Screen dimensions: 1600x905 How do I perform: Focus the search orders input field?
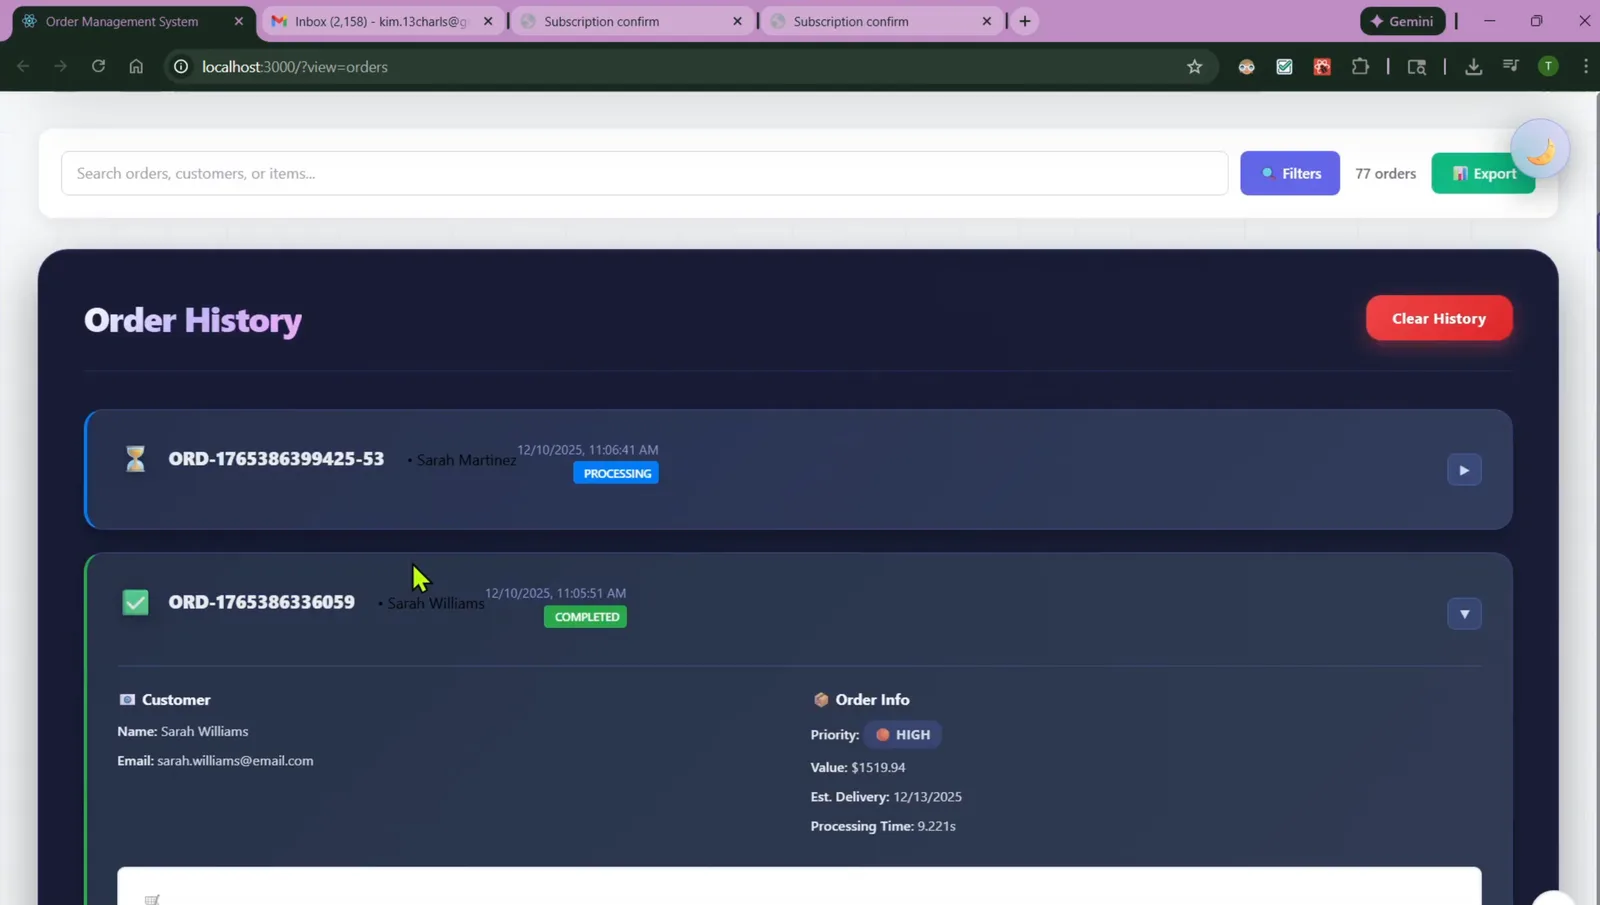click(644, 173)
